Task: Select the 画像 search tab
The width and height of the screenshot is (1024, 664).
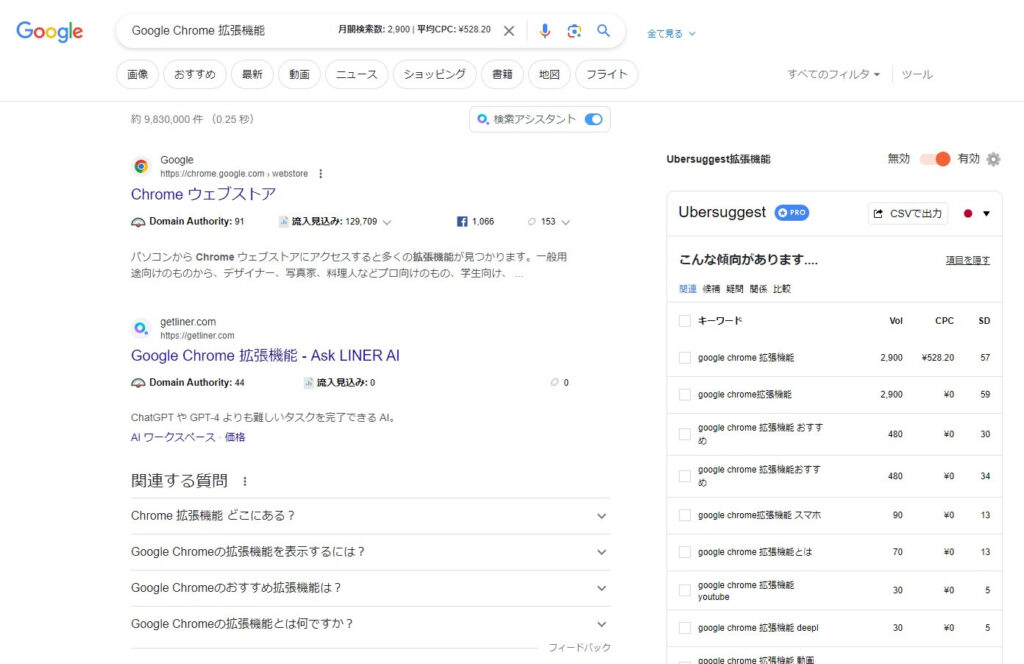Action: point(137,74)
